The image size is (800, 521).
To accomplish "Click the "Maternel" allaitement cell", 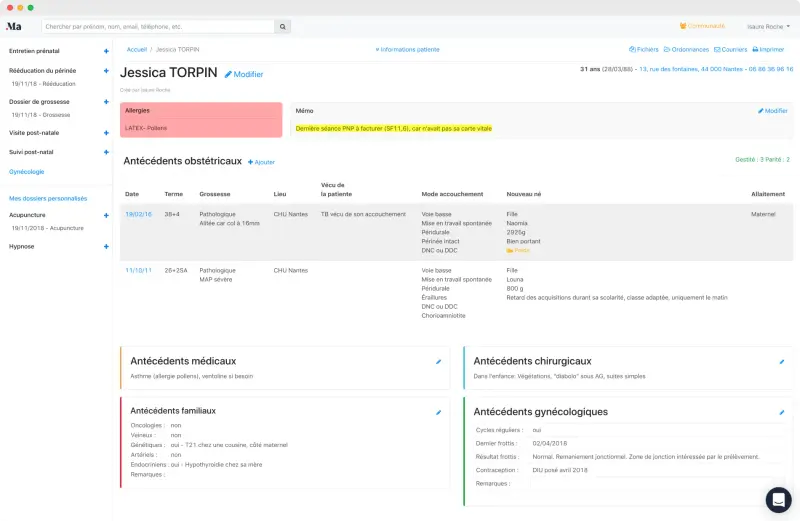I will 763,214.
